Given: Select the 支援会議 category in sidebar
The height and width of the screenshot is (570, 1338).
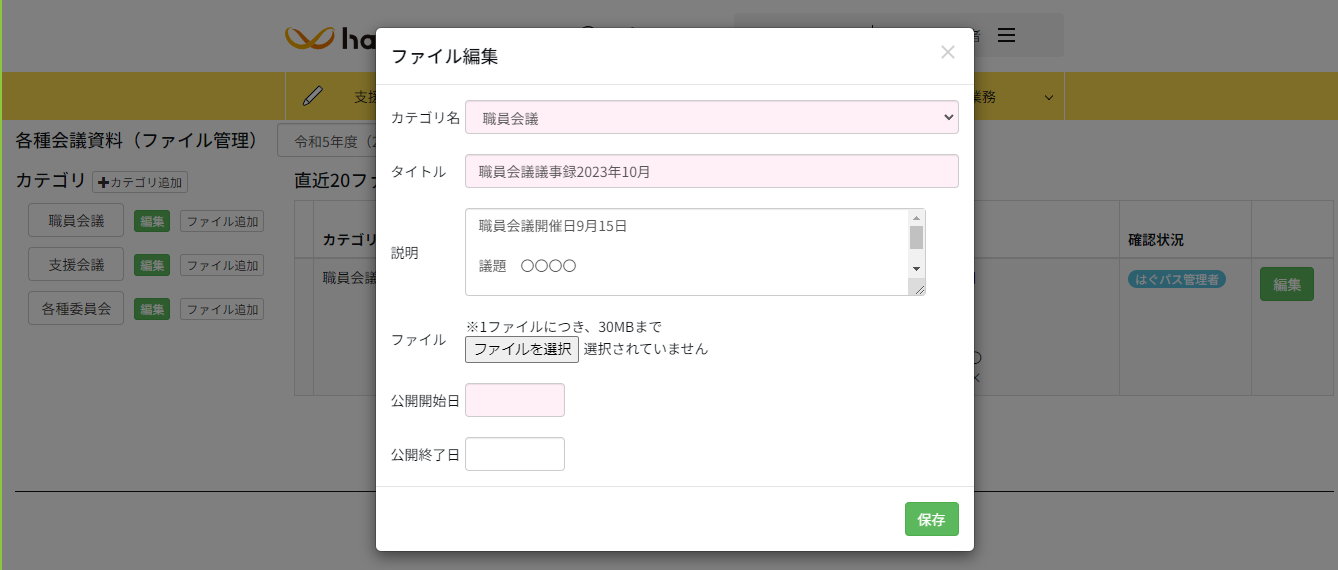Looking at the screenshot, I should (x=76, y=264).
